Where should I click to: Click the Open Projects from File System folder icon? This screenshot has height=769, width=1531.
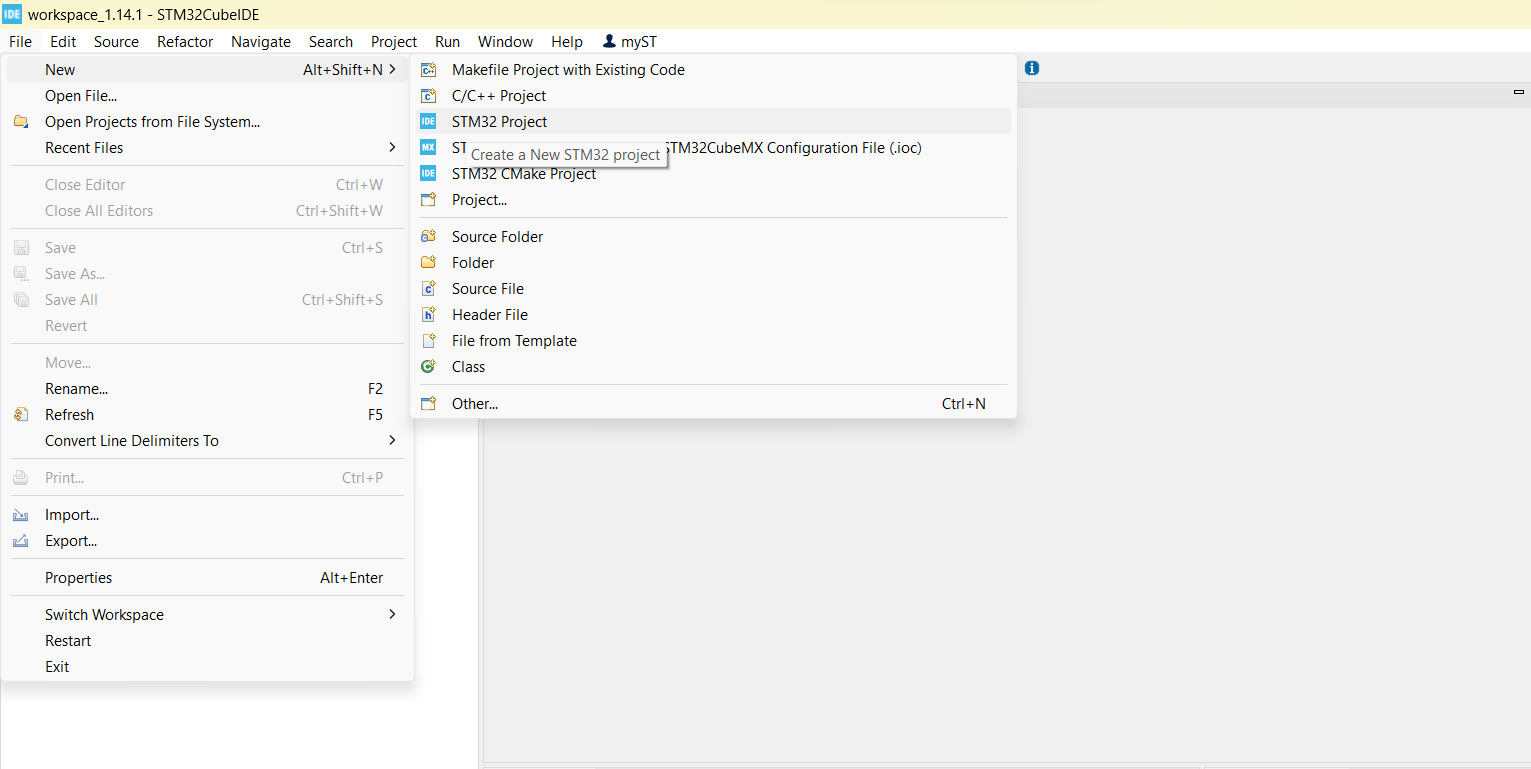click(21, 122)
